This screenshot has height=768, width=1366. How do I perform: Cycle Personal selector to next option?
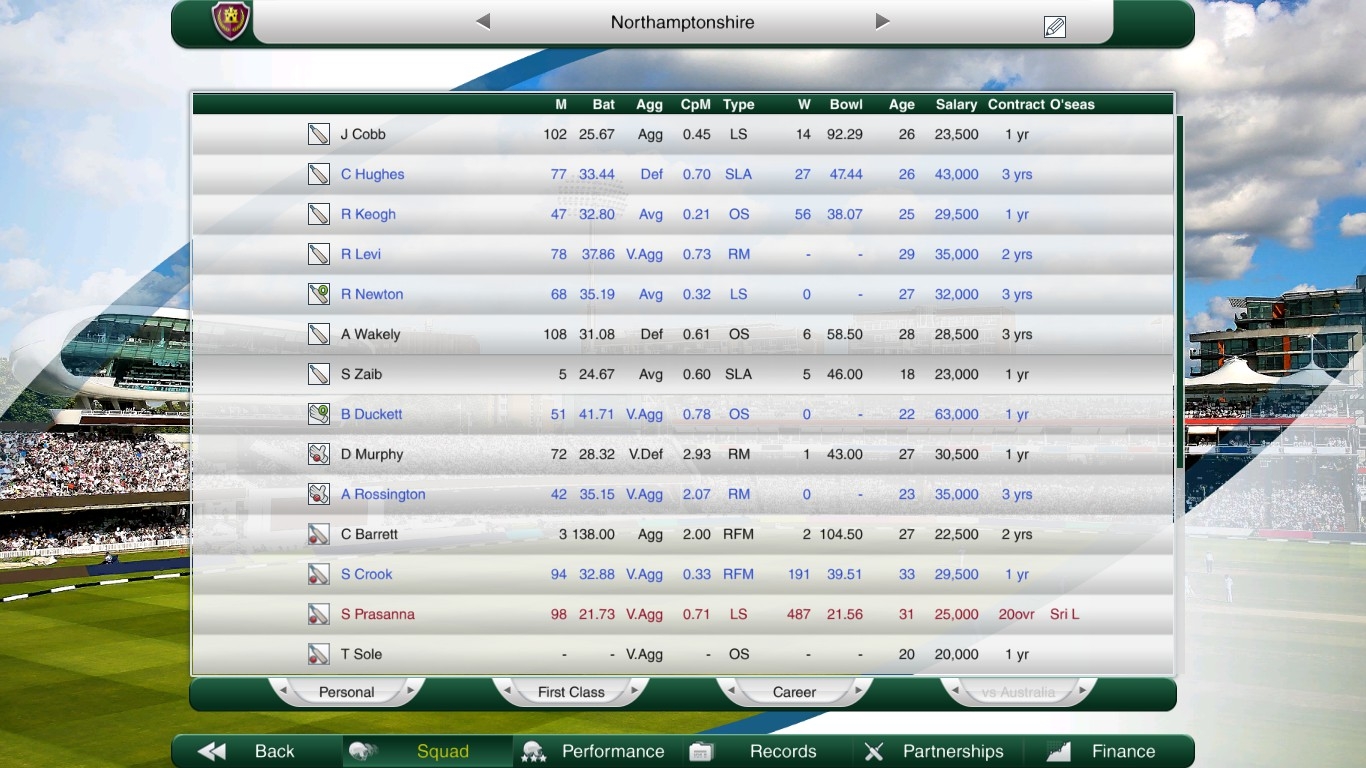[x=410, y=691]
